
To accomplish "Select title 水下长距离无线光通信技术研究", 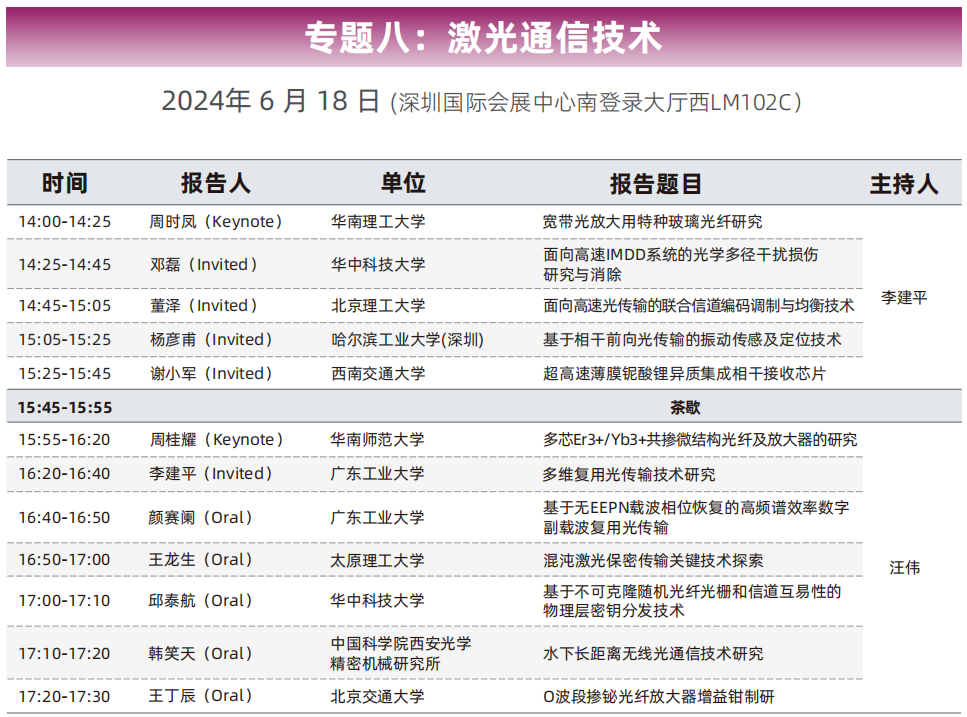I will click(653, 653).
